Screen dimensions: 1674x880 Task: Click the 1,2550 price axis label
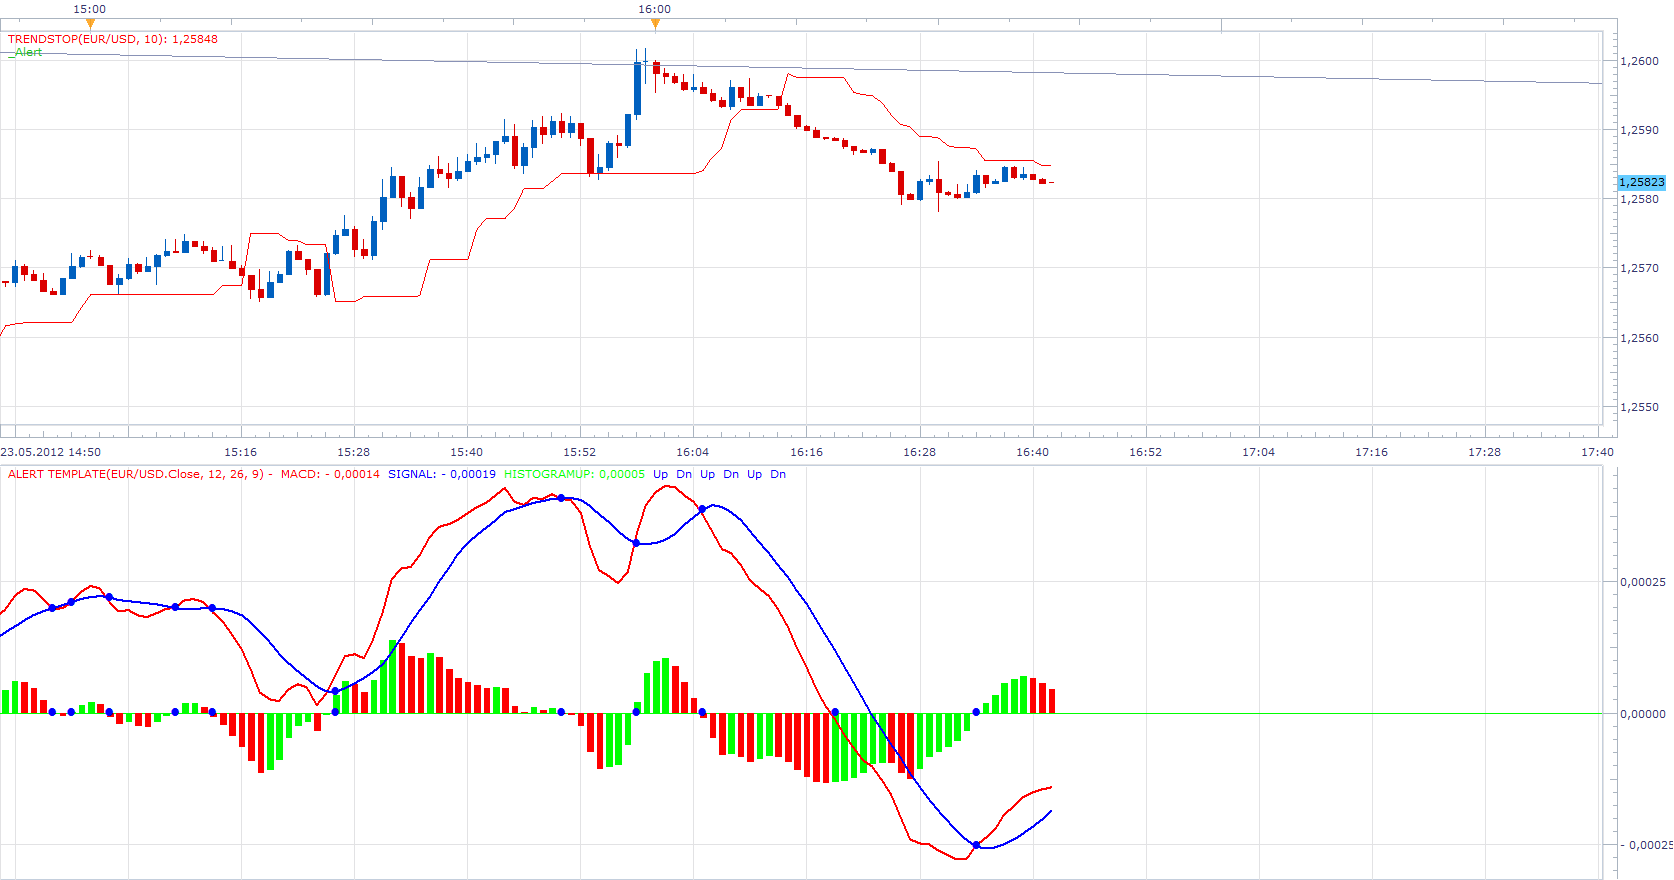click(x=1639, y=407)
